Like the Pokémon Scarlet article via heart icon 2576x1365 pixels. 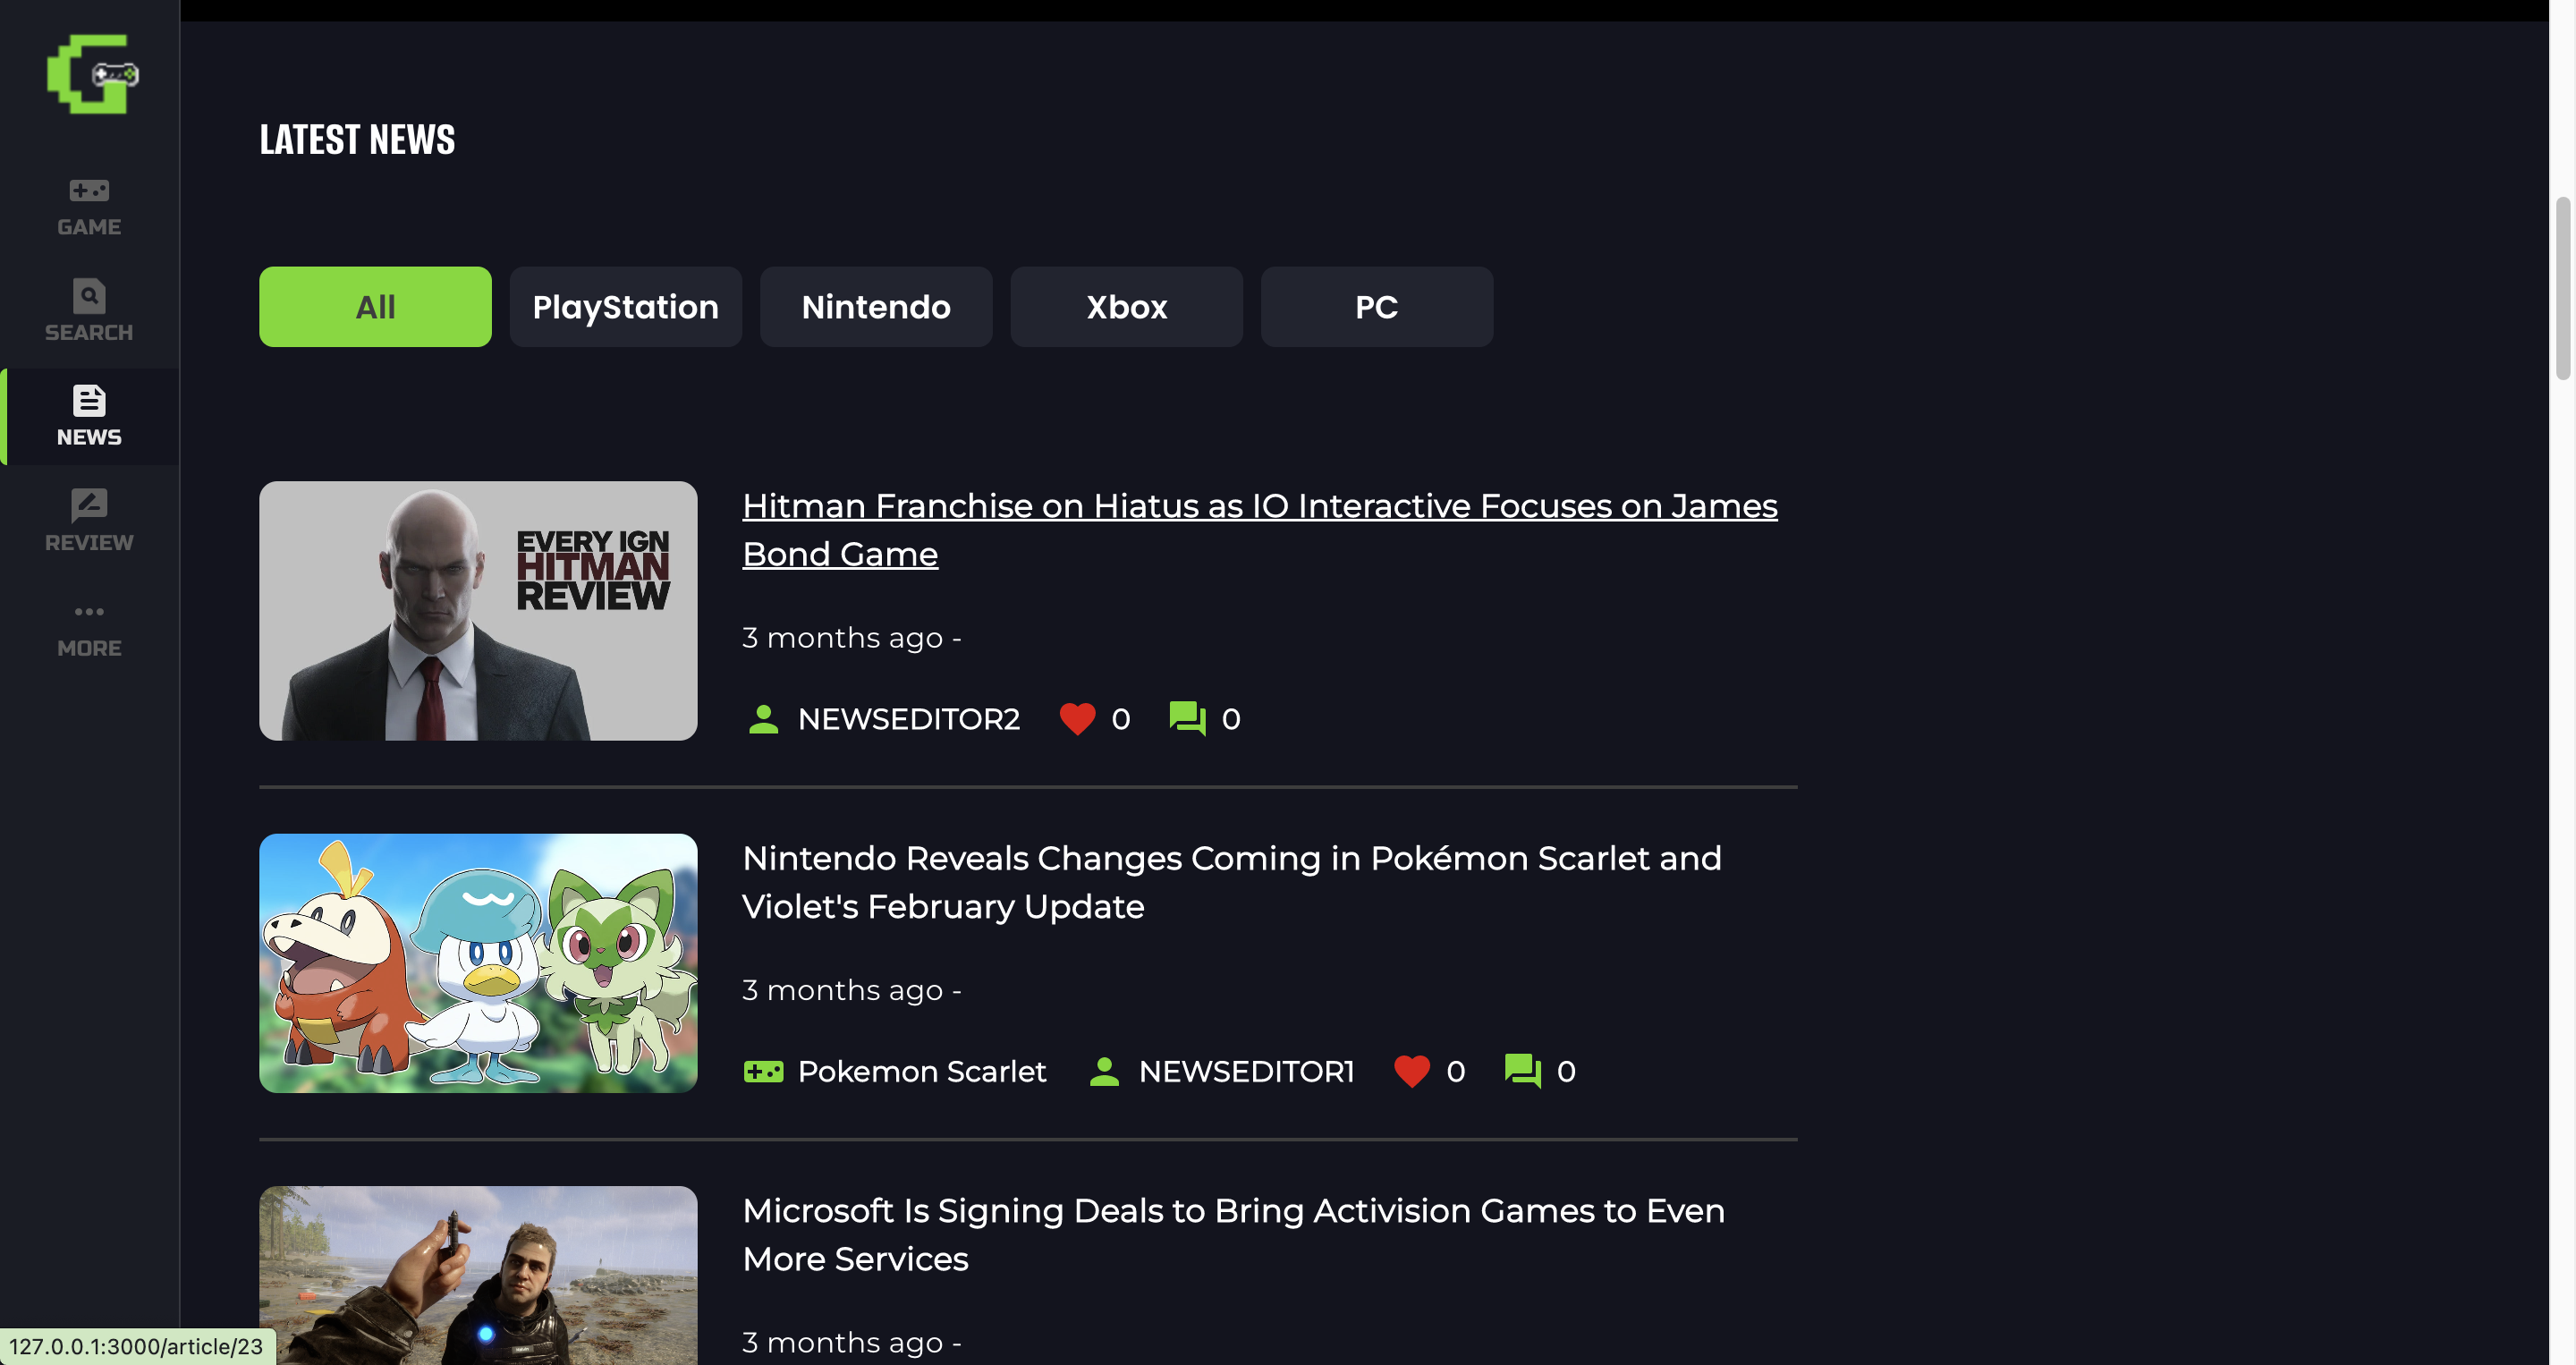click(x=1412, y=1072)
